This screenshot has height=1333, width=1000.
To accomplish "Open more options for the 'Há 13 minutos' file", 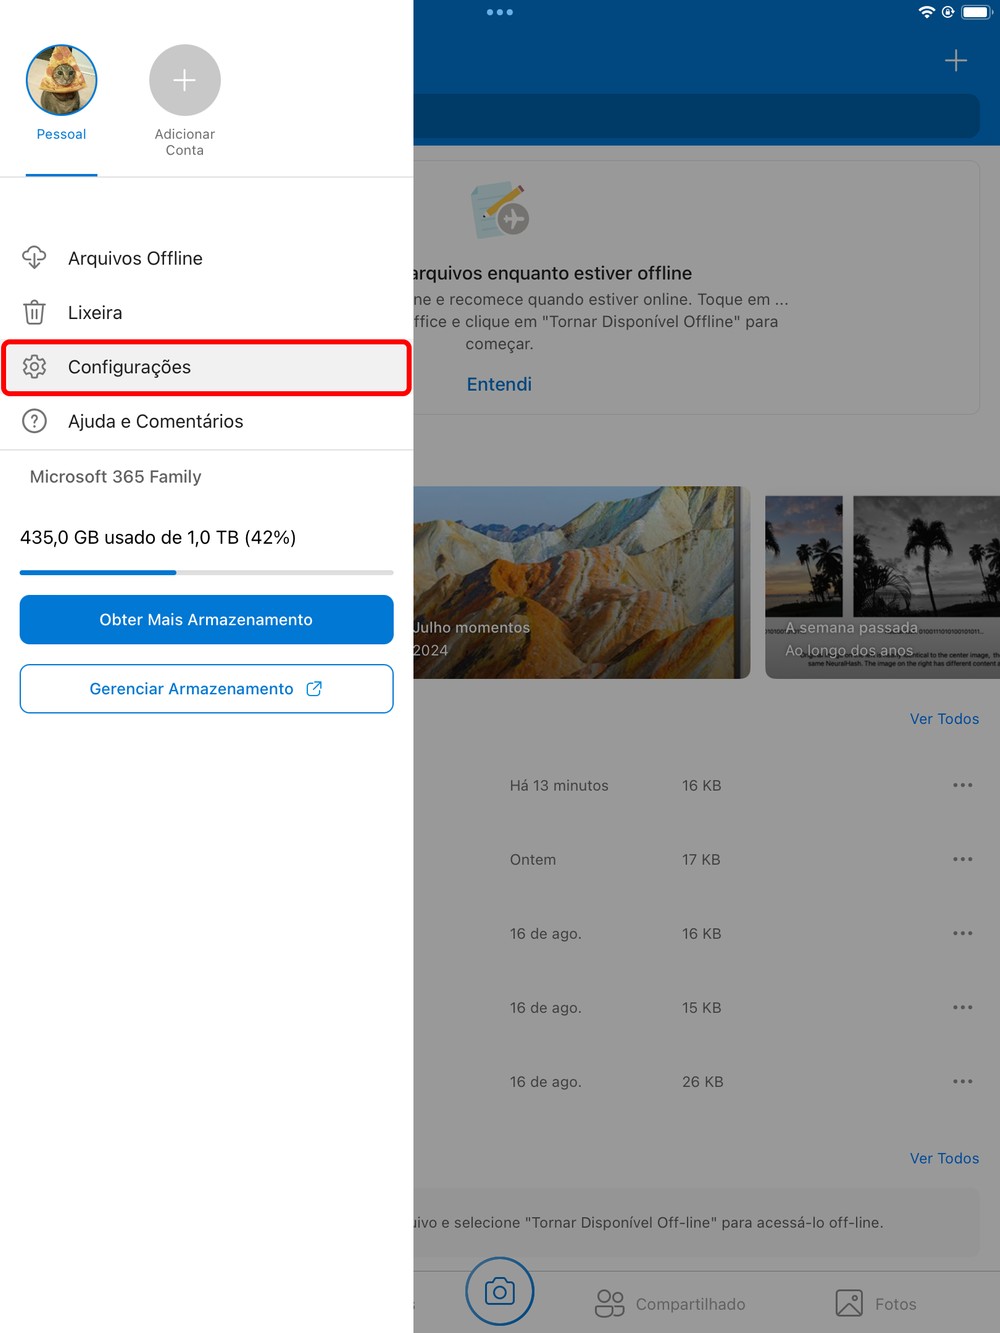I will 962,786.
